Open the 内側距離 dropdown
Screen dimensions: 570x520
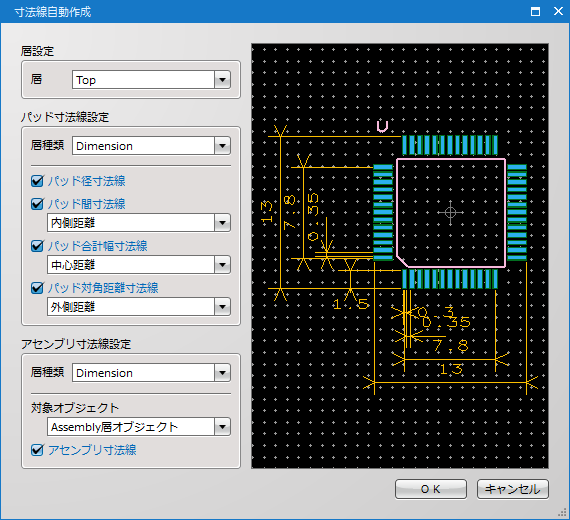pyautogui.click(x=139, y=223)
